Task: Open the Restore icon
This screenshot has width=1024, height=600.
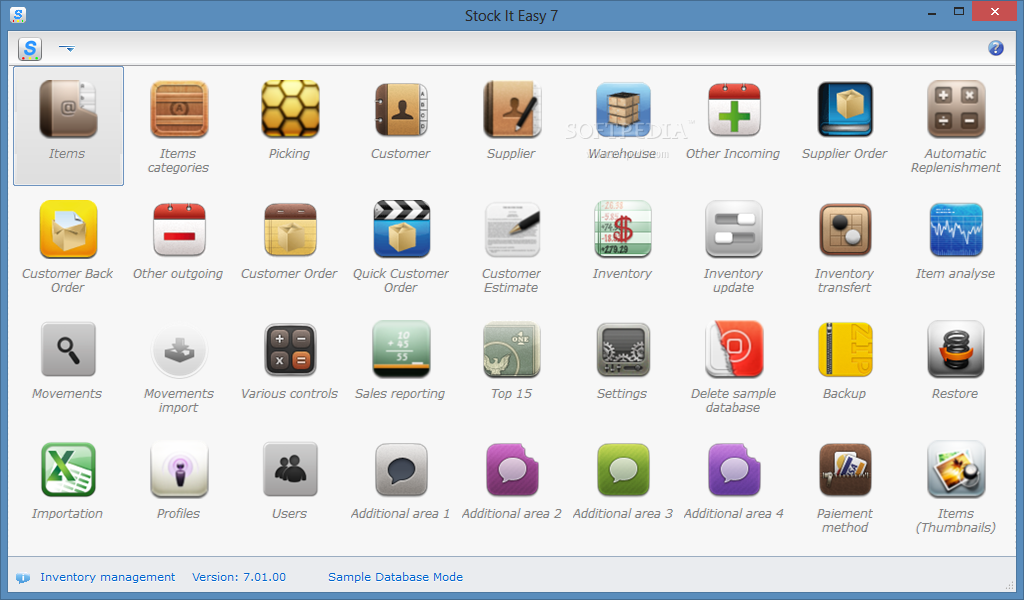Action: [956, 349]
